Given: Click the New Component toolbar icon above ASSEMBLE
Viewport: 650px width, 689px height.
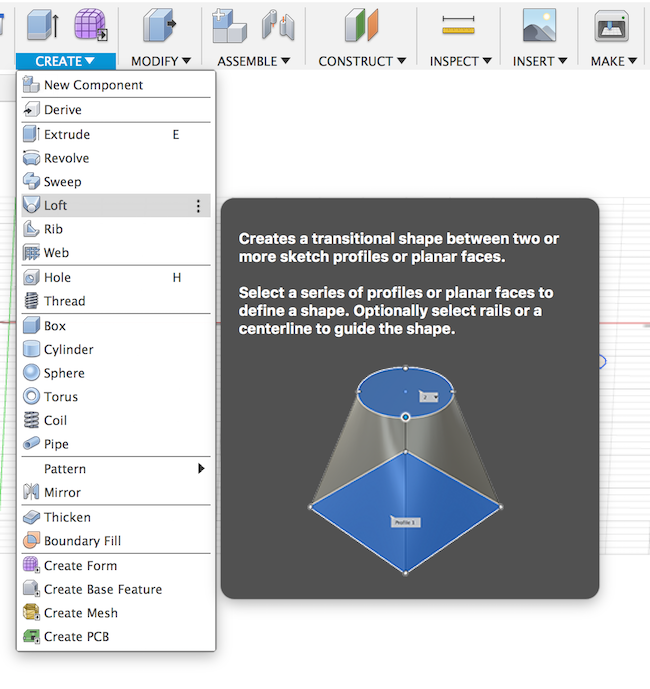Looking at the screenshot, I should [x=229, y=26].
